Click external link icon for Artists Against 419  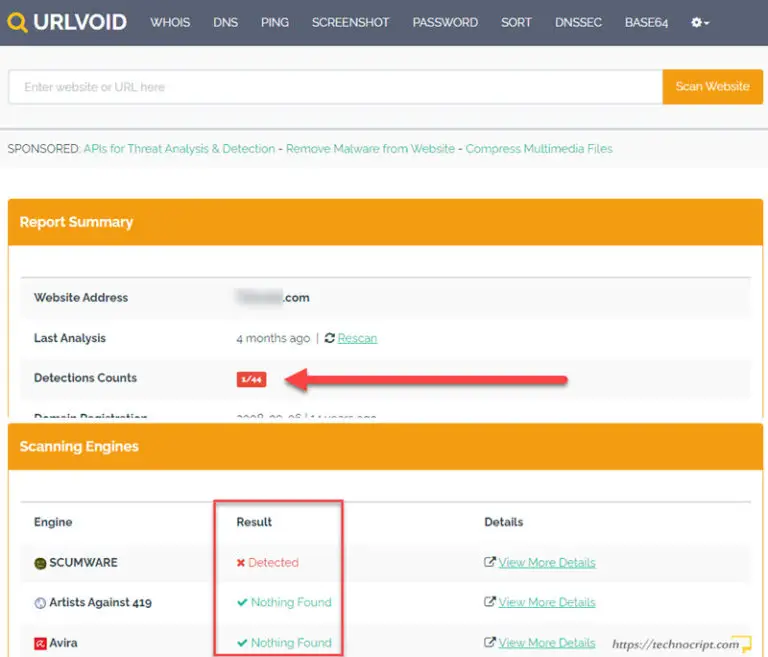coord(489,602)
